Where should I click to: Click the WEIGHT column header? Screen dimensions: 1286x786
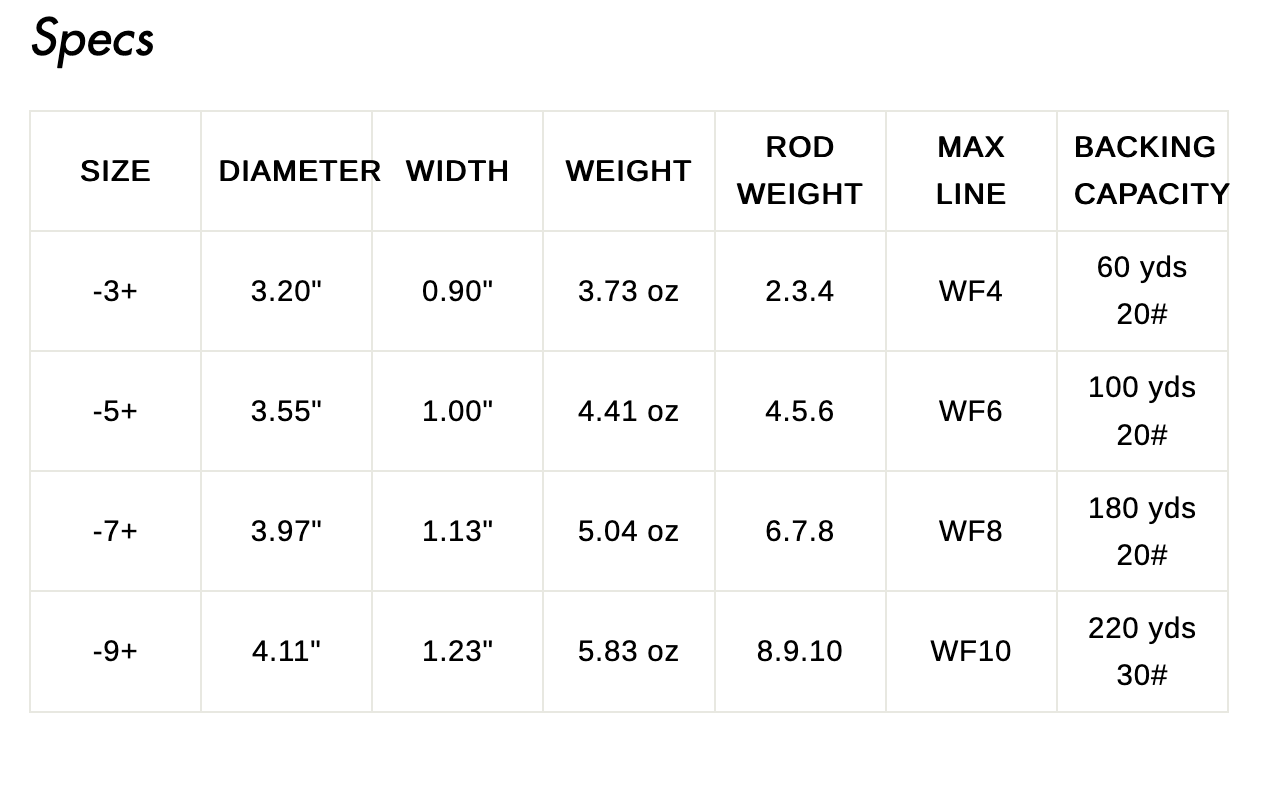(x=629, y=171)
